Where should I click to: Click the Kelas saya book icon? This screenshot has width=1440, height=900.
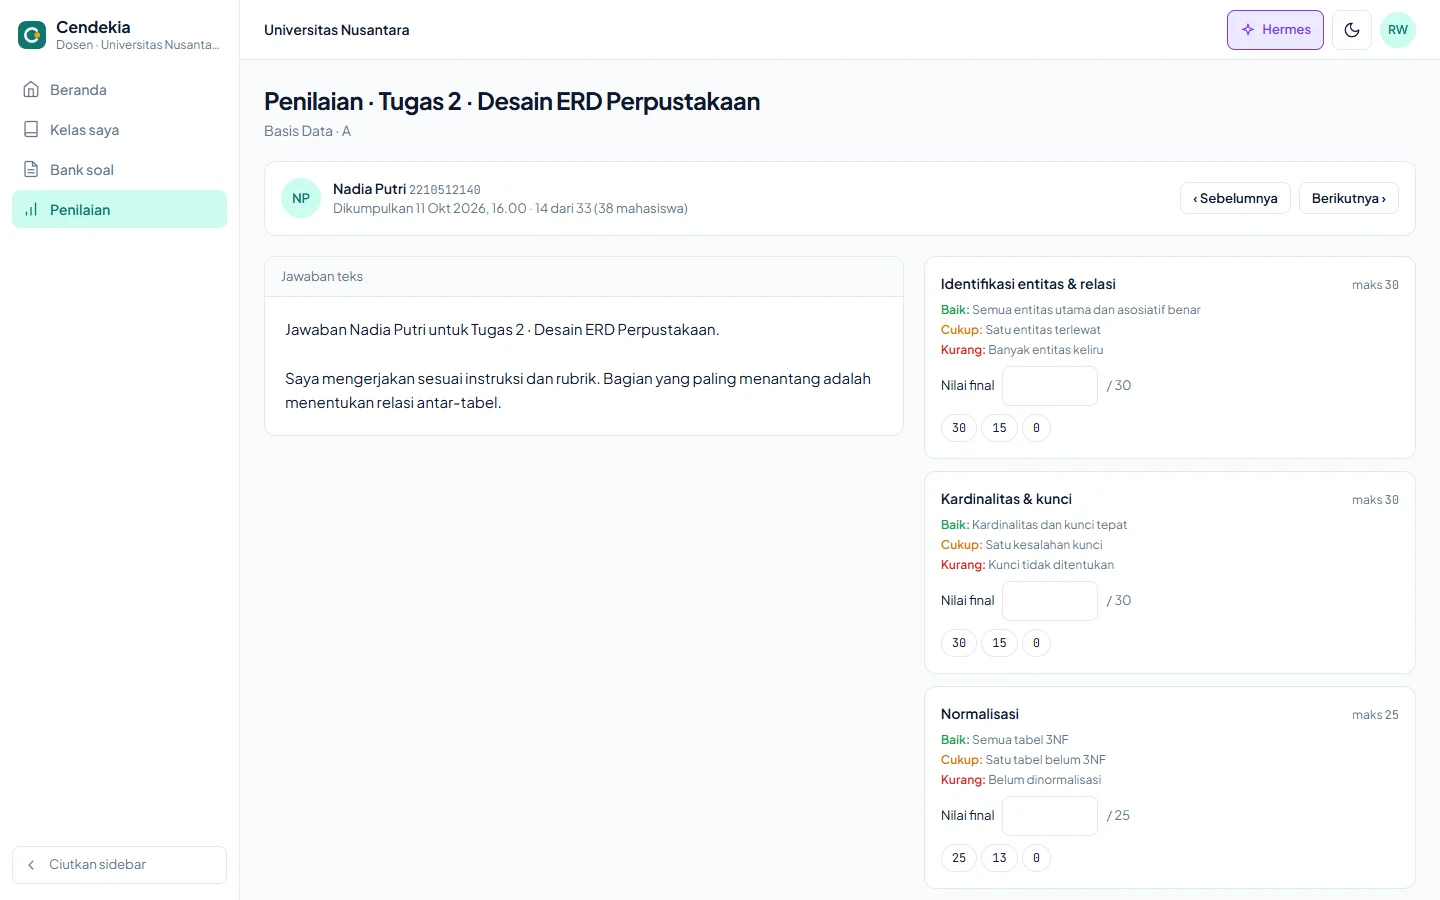(x=31, y=130)
